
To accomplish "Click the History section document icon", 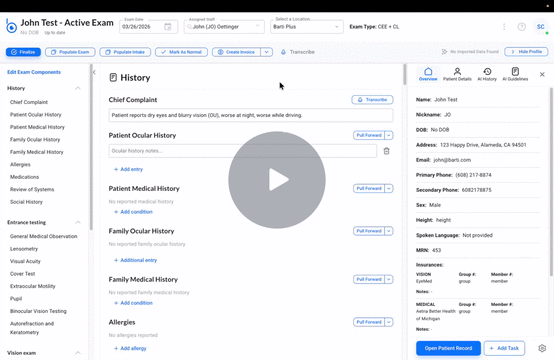I will pyautogui.click(x=113, y=77).
